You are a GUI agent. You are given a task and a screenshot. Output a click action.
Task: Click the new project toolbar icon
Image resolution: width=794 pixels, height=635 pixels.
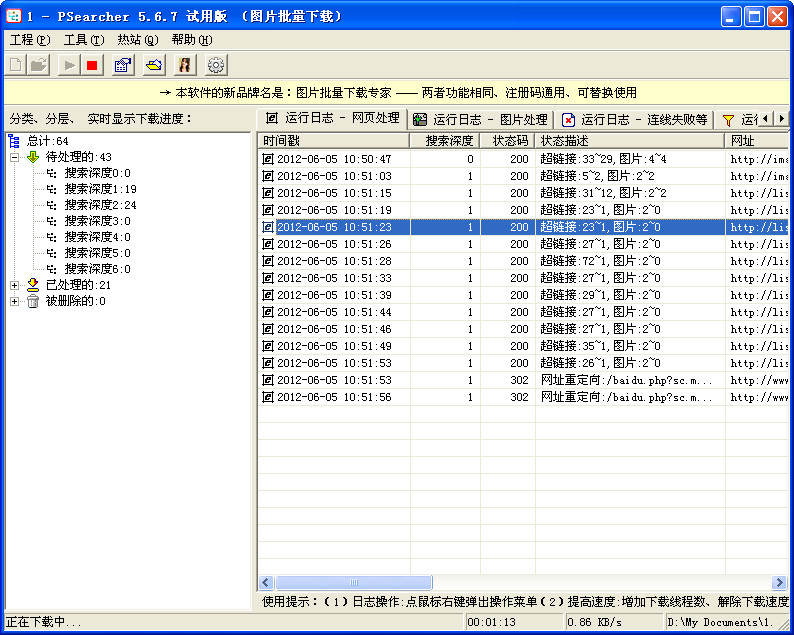[16, 65]
